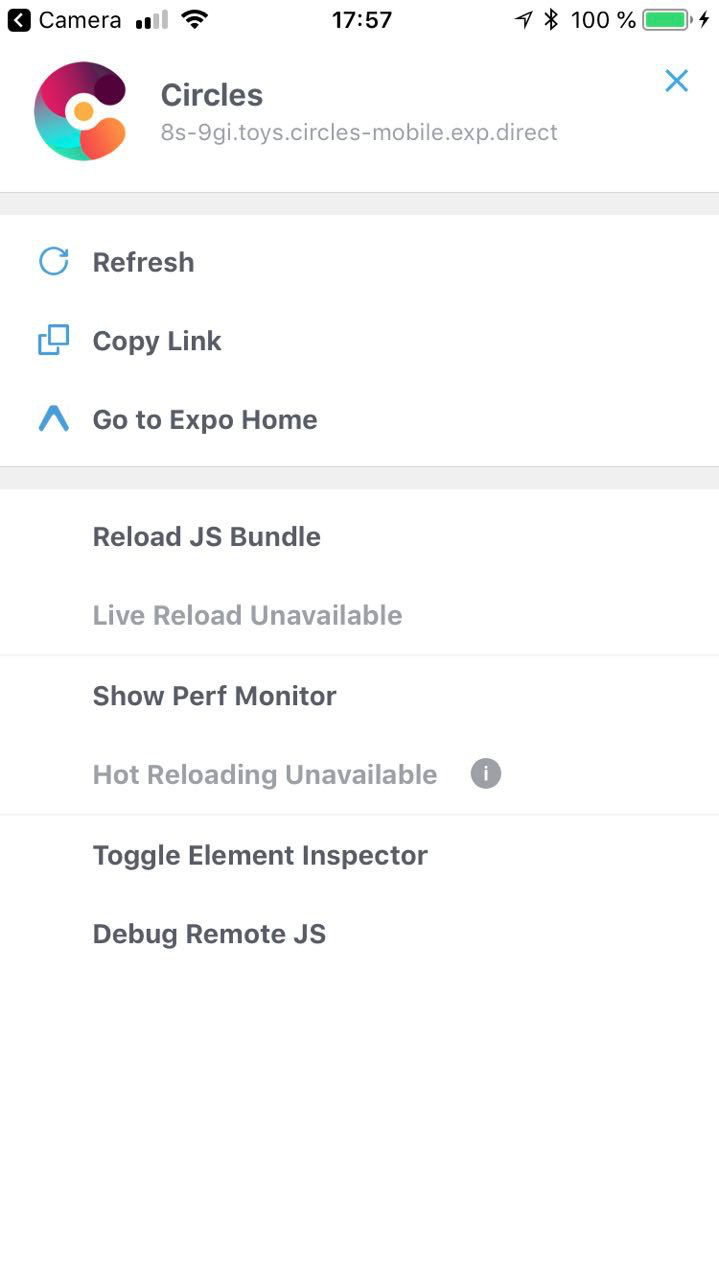Toggle Element Inspector
The width and height of the screenshot is (719, 1280).
click(x=259, y=854)
